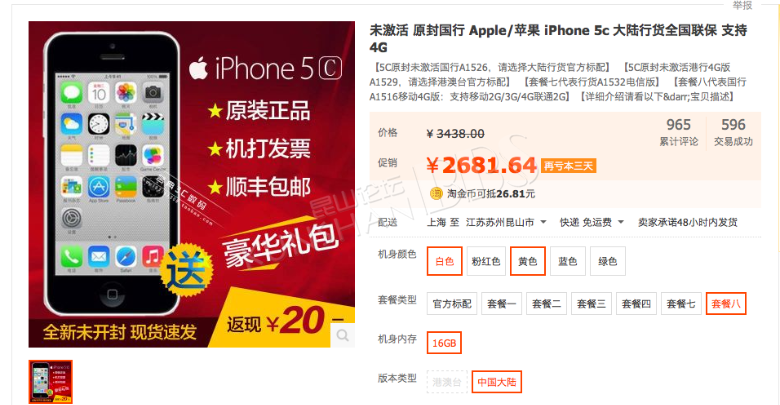View the 596 交易成功 transactions count
Image resolution: width=780 pixels, height=405 pixels.
point(733,132)
